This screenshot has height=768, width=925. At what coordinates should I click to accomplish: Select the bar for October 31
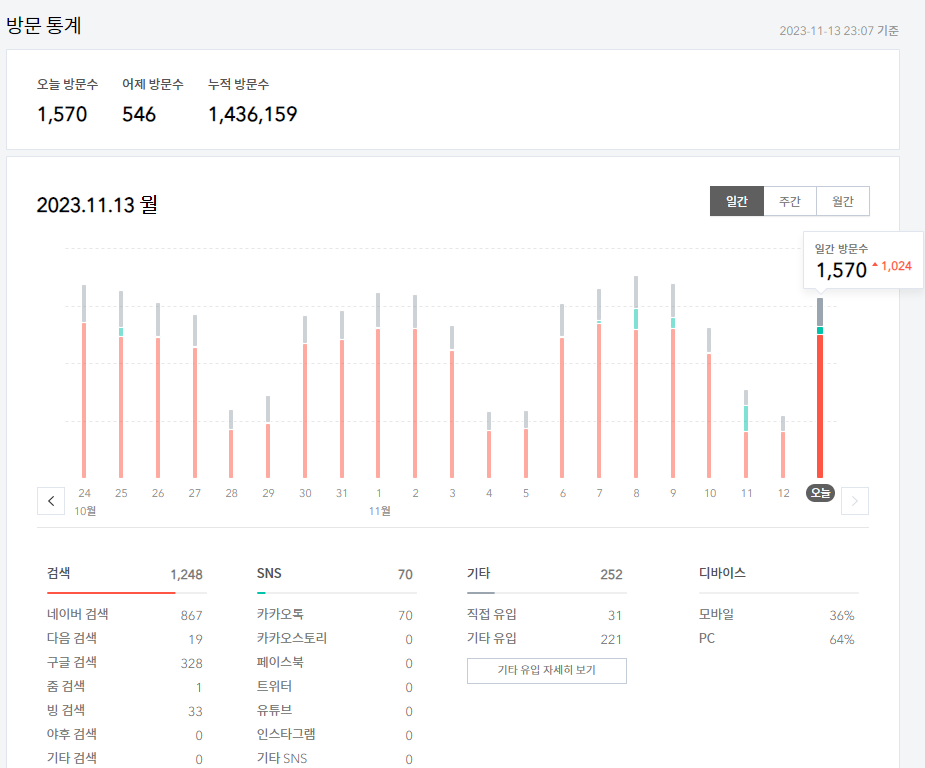[342, 395]
